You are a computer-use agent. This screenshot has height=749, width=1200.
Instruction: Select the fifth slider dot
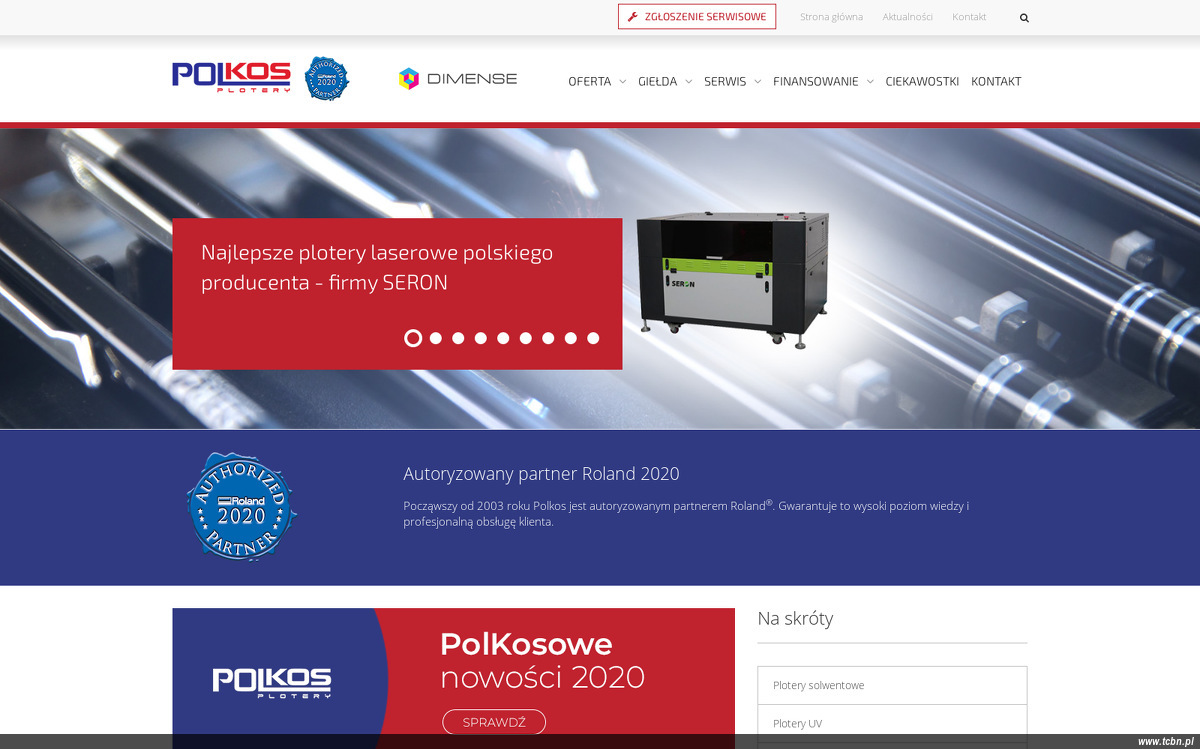tap(503, 338)
